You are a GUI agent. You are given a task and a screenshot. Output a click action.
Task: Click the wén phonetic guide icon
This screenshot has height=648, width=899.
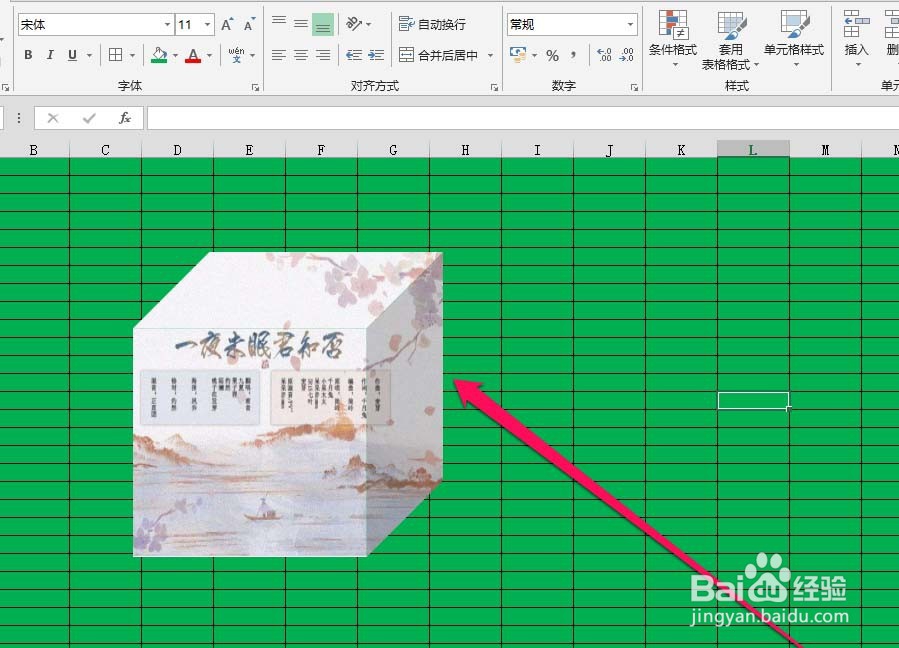tap(236, 55)
